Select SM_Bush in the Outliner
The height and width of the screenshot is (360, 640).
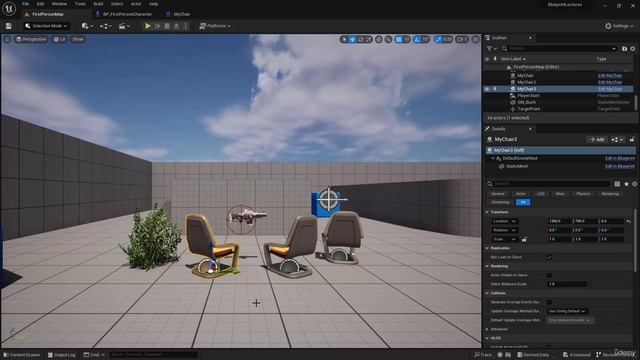pyautogui.click(x=527, y=102)
